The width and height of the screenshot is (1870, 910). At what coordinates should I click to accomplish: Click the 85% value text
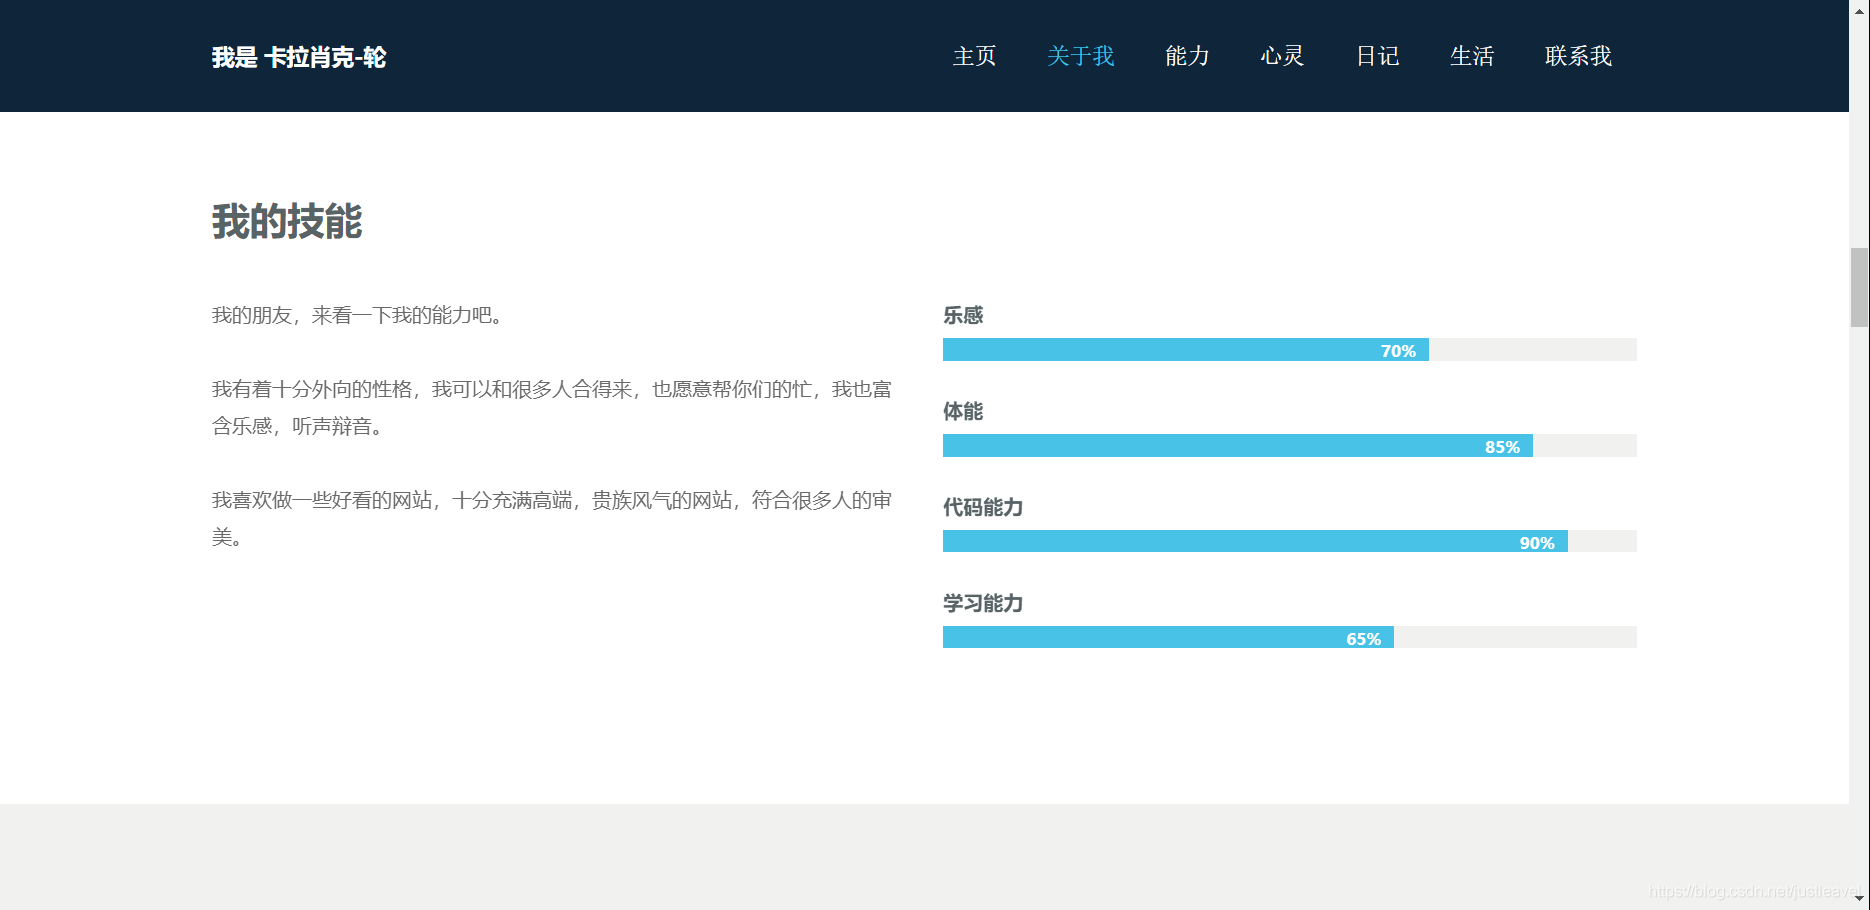pyautogui.click(x=1502, y=447)
